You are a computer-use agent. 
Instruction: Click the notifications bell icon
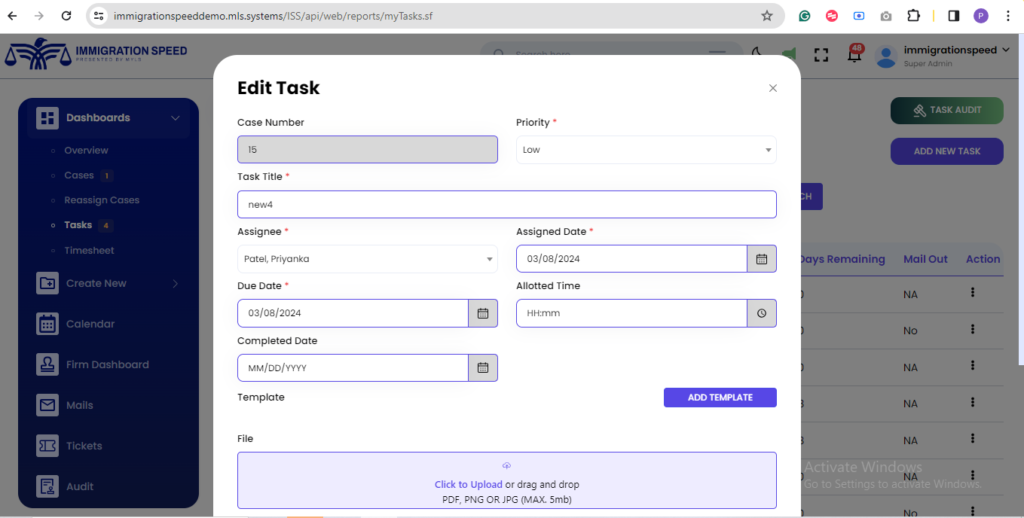(854, 56)
